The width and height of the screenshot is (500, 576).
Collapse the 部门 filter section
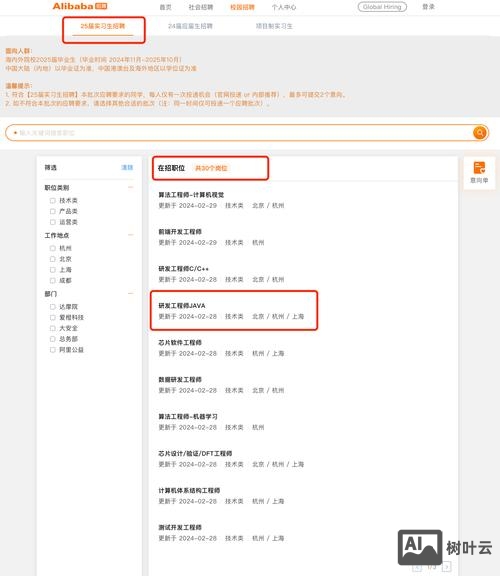130,294
